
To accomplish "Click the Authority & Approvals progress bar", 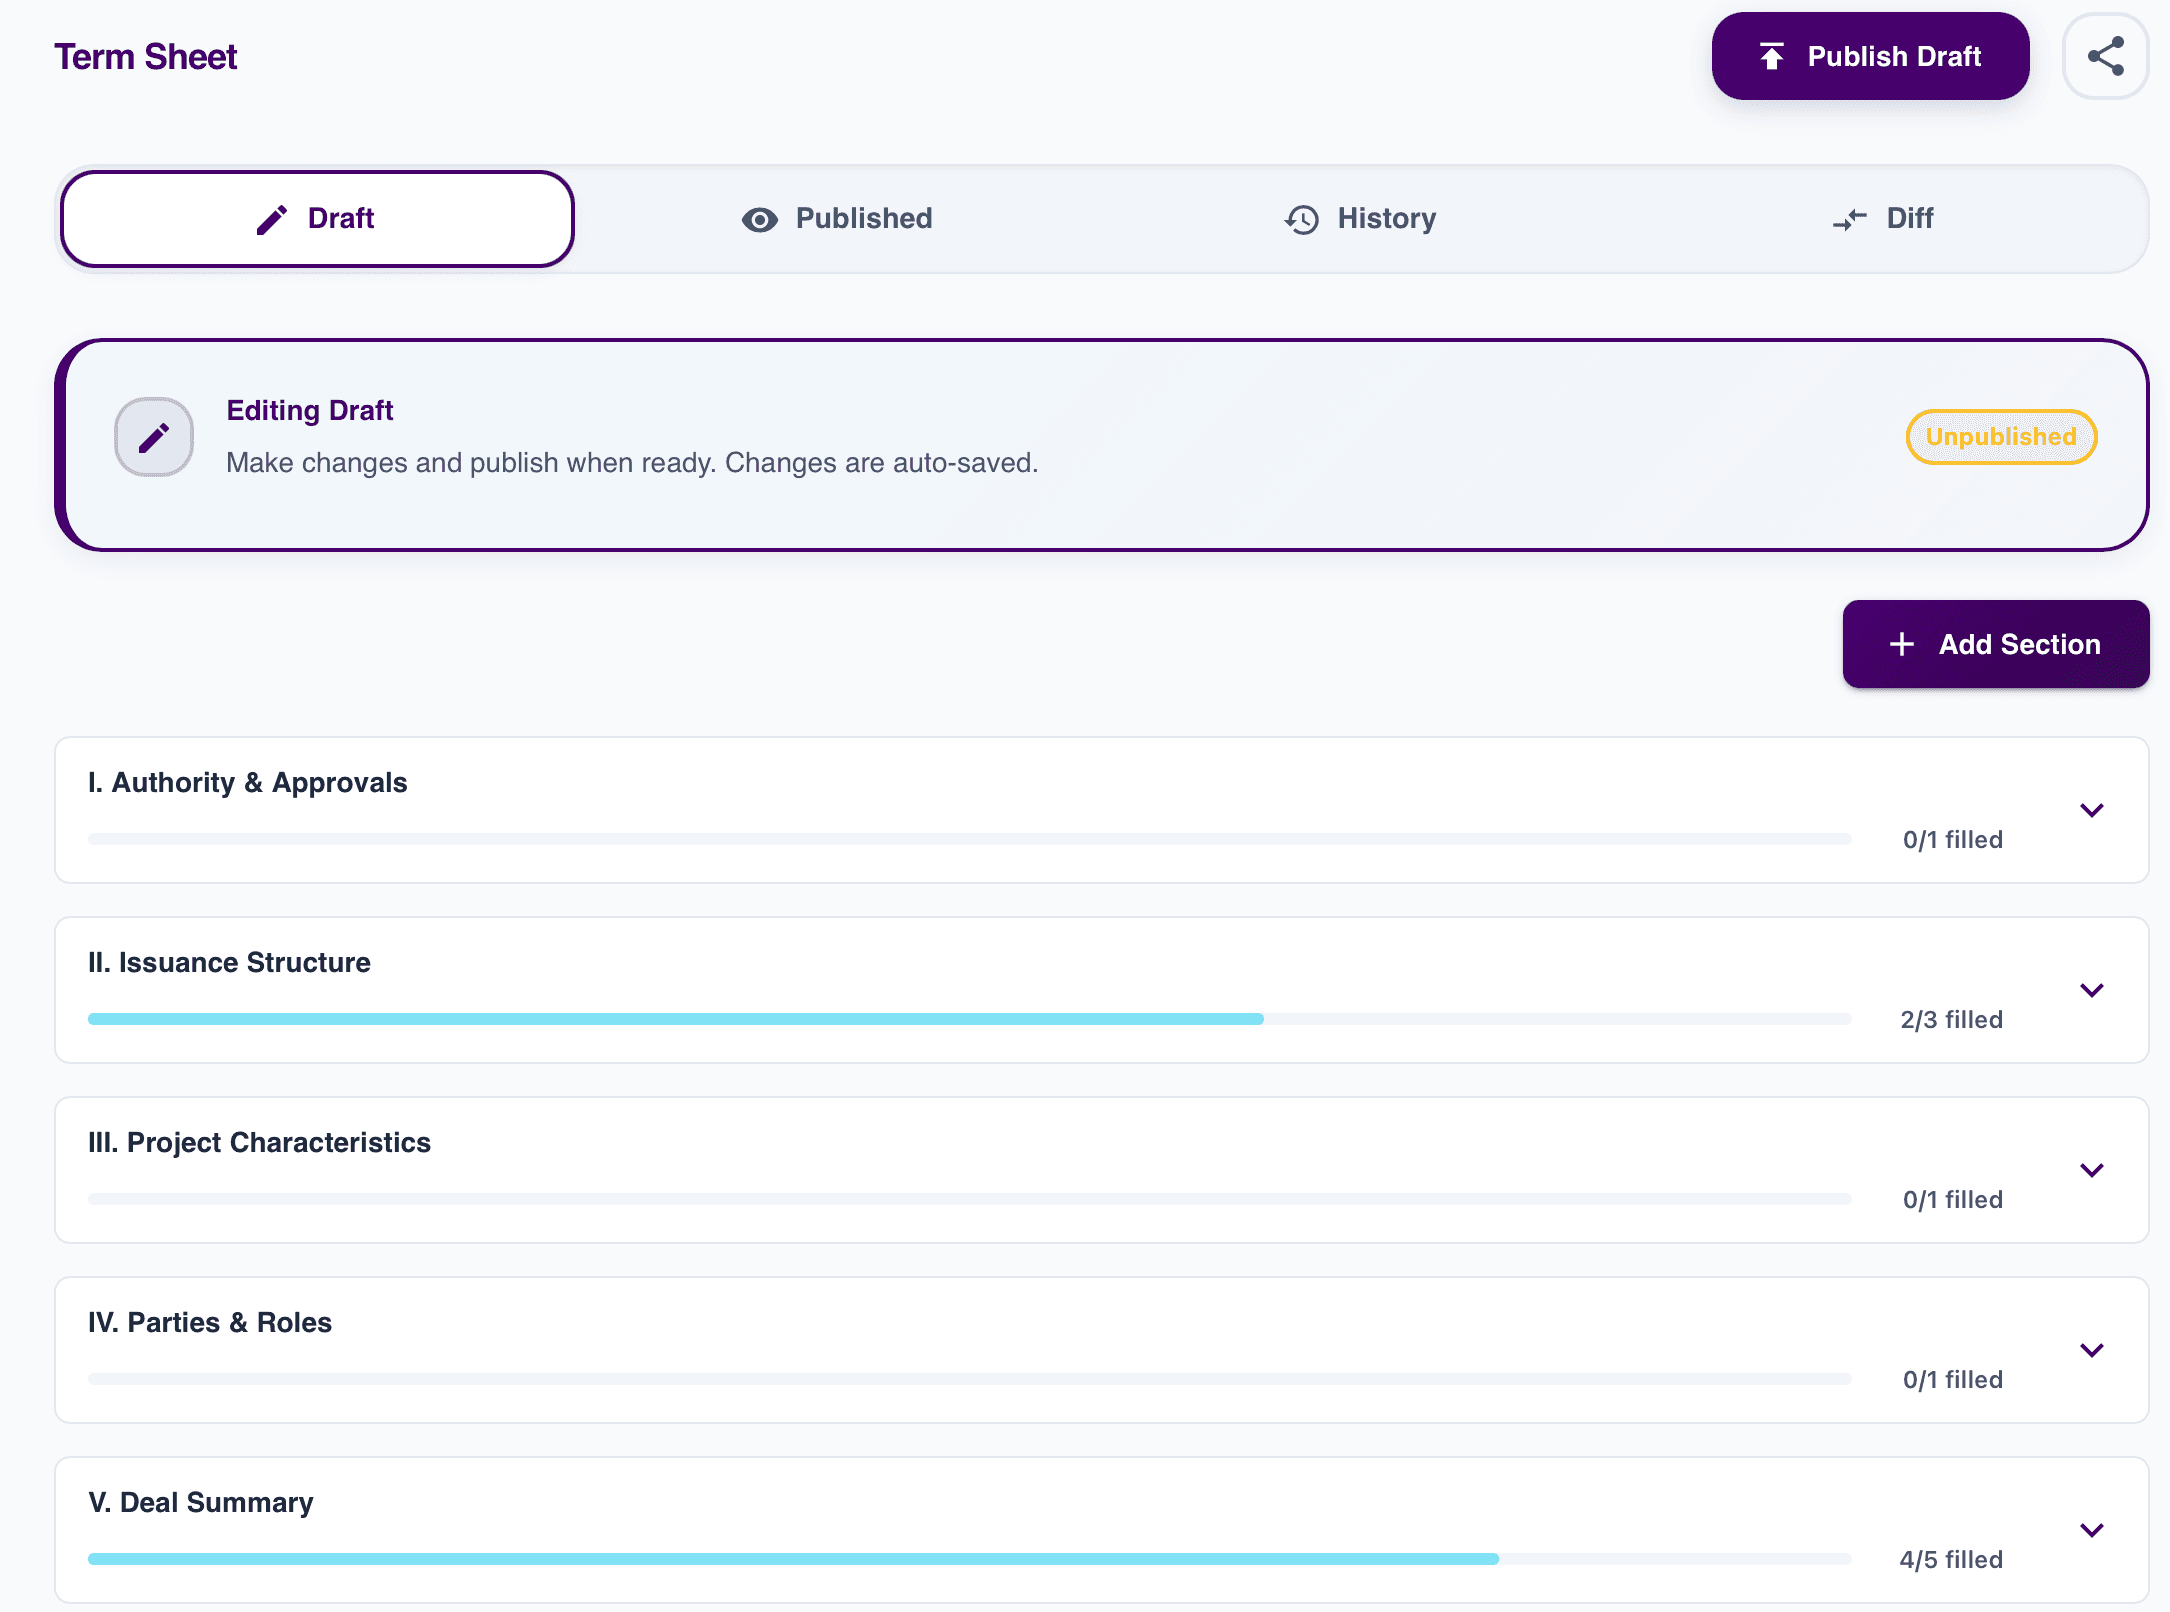I will tap(969, 839).
